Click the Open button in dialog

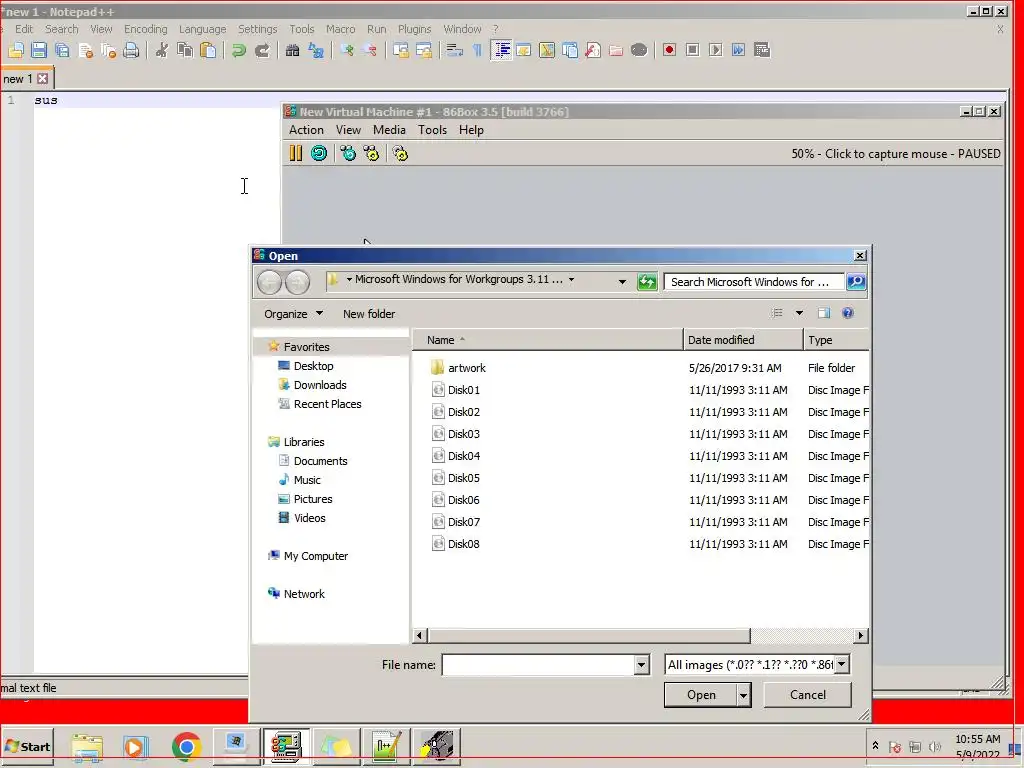[x=701, y=696]
